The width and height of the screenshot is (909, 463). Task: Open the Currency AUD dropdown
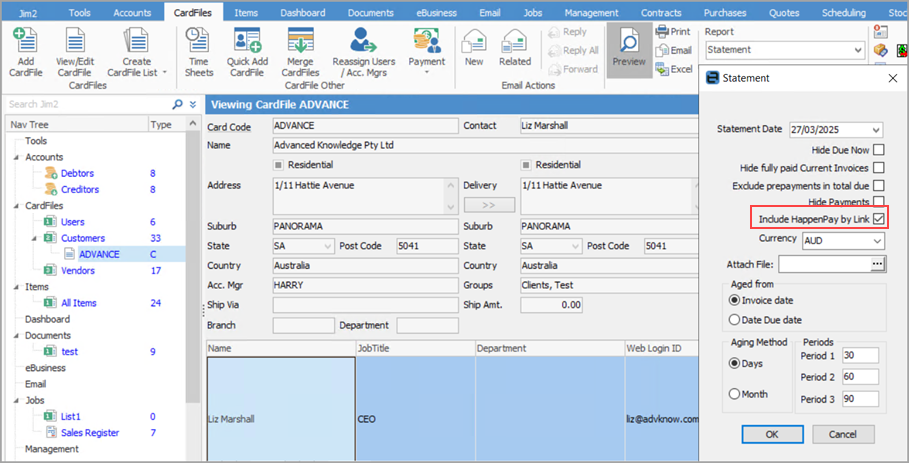point(878,240)
